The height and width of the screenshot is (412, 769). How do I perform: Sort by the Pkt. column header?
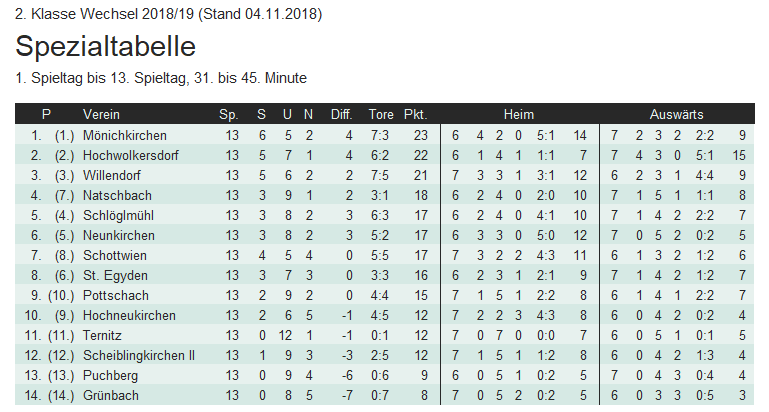(415, 114)
